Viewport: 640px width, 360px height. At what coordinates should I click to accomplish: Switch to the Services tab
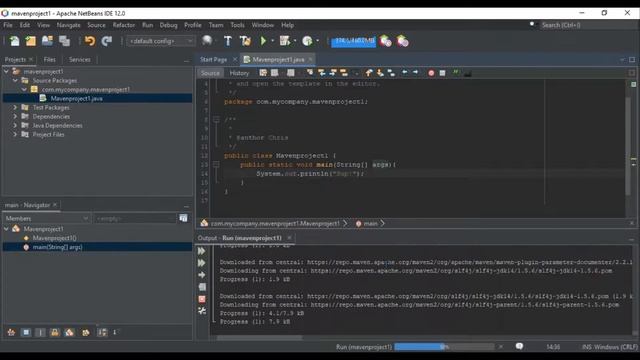click(x=80, y=60)
